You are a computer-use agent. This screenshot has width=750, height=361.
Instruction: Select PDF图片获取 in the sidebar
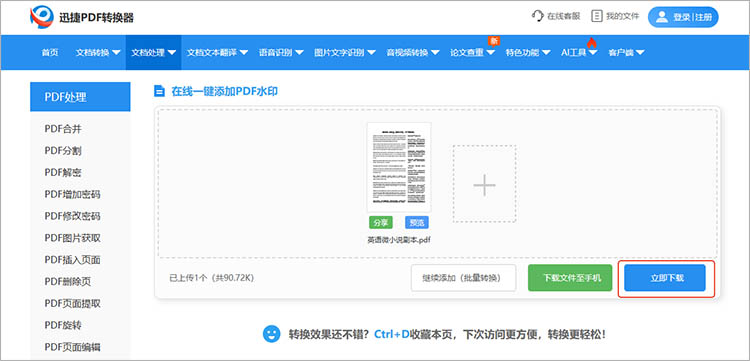tap(73, 238)
